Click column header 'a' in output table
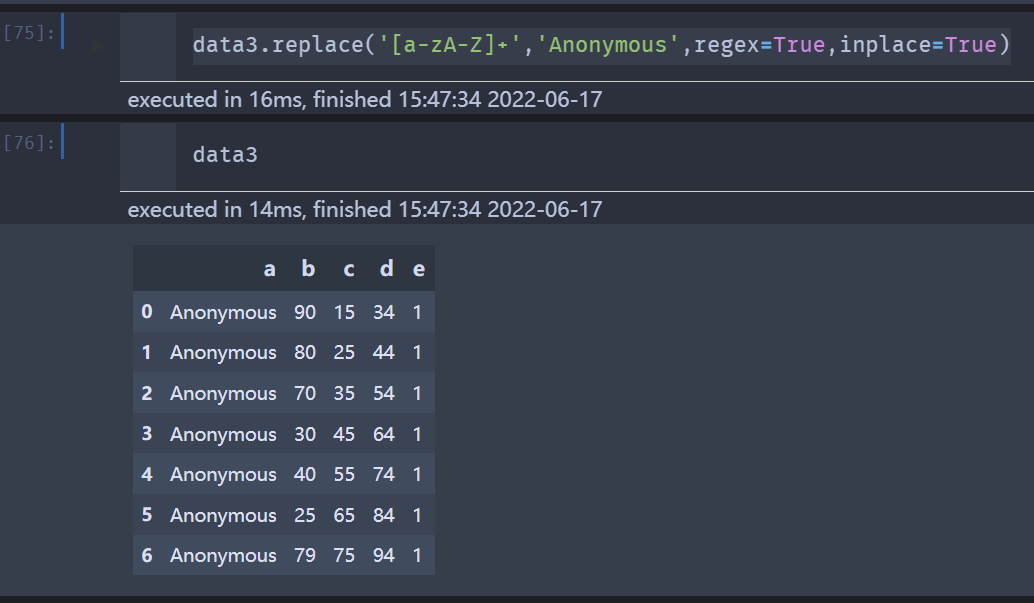 click(x=269, y=269)
